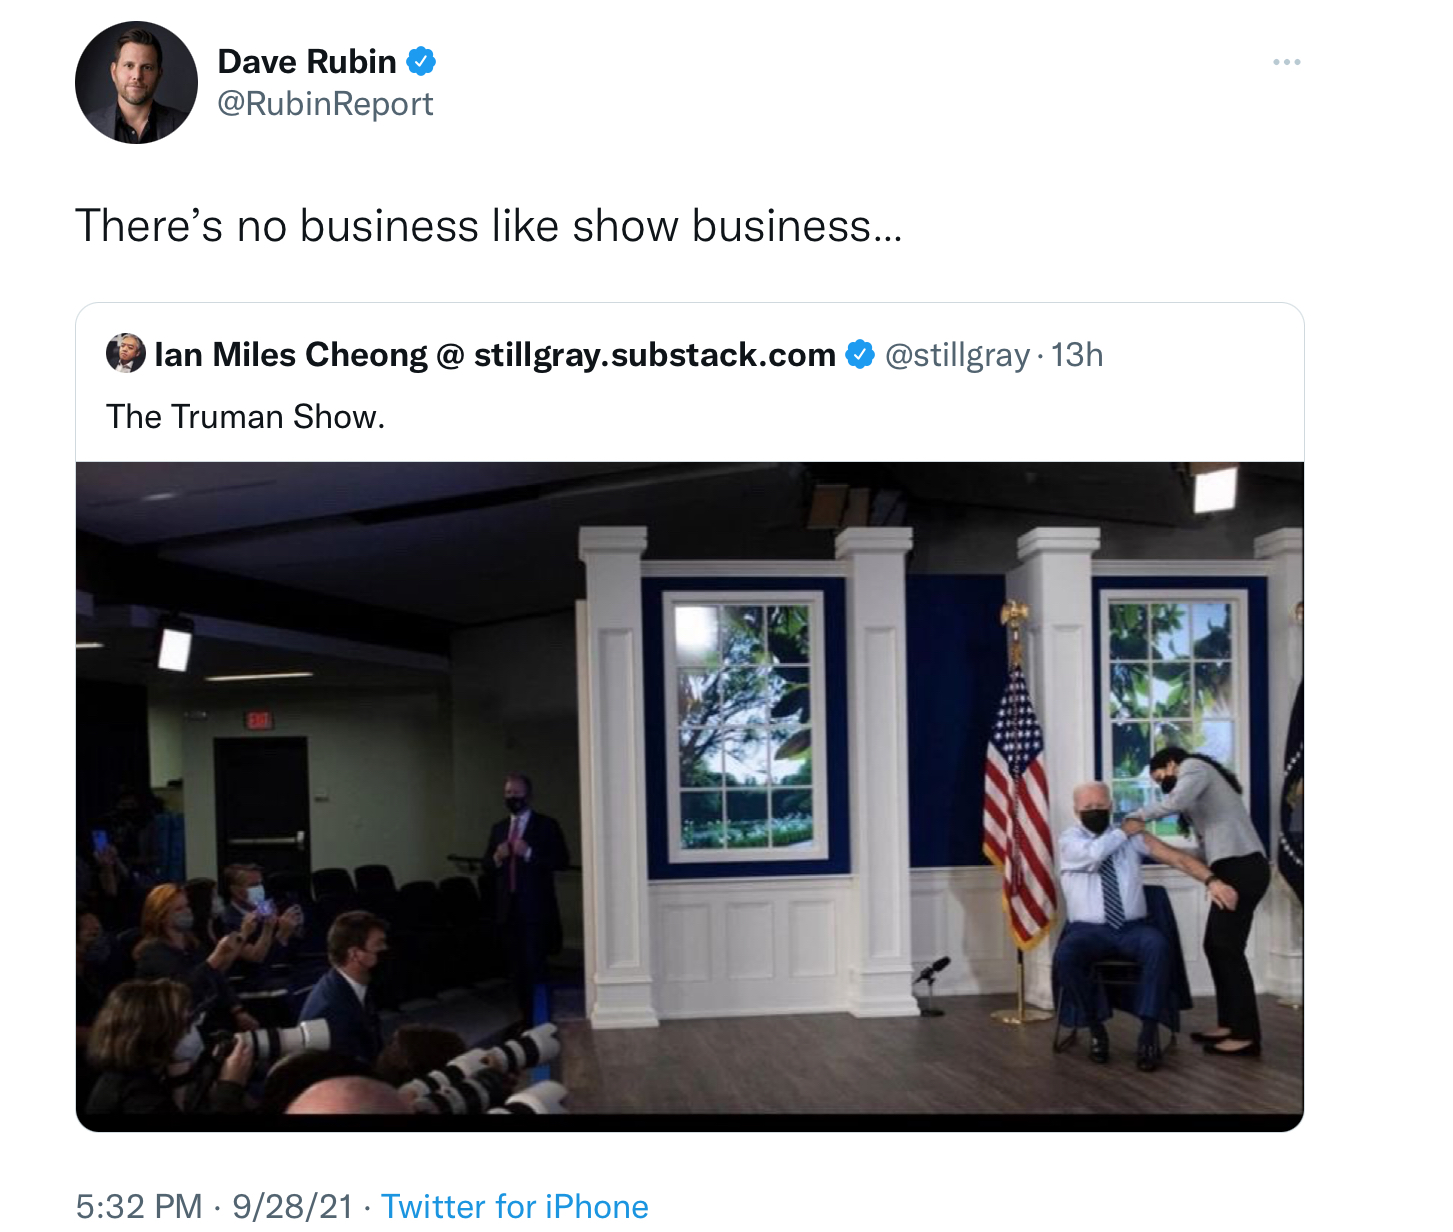Click the "There's no business like show business" text
The image size is (1453, 1232).
click(x=489, y=226)
